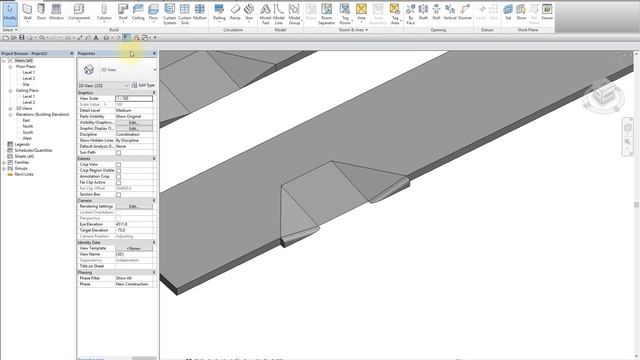Select the Door tool
This screenshot has height=360, width=640.
pyautogui.click(x=41, y=12)
